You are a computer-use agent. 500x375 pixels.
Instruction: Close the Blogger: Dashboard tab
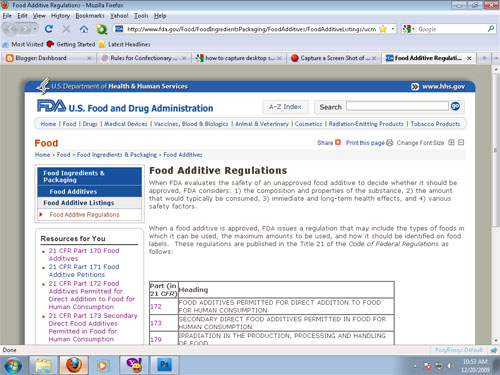[89, 58]
